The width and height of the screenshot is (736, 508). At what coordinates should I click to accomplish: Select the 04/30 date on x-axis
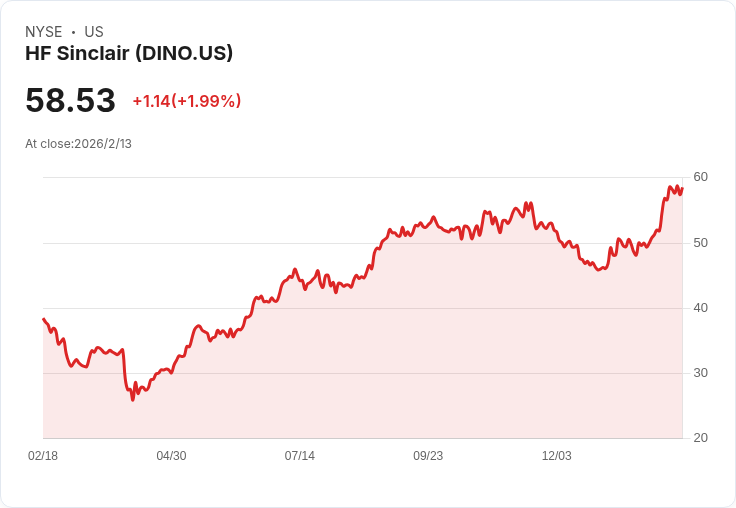171,456
